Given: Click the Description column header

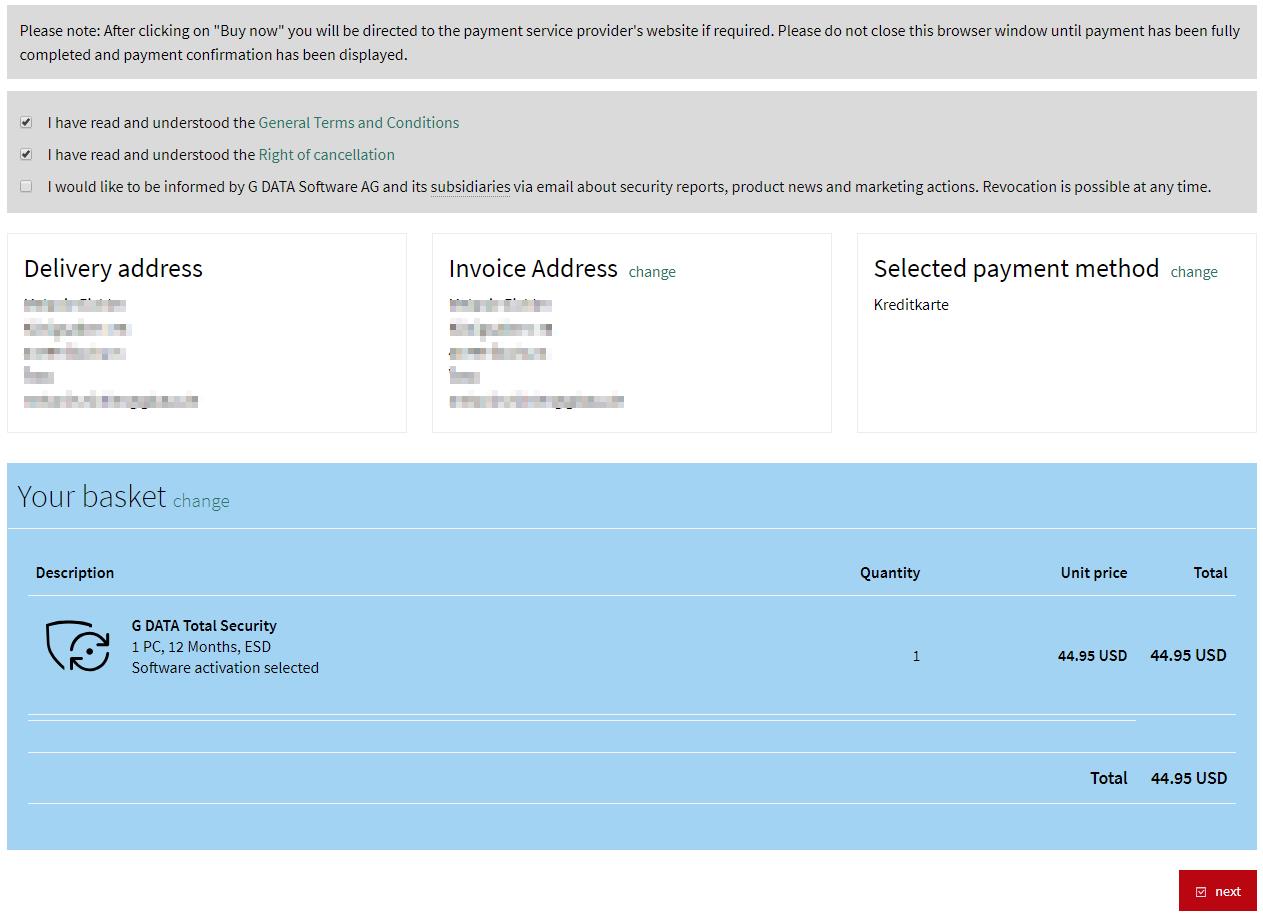Looking at the screenshot, I should click(x=75, y=572).
